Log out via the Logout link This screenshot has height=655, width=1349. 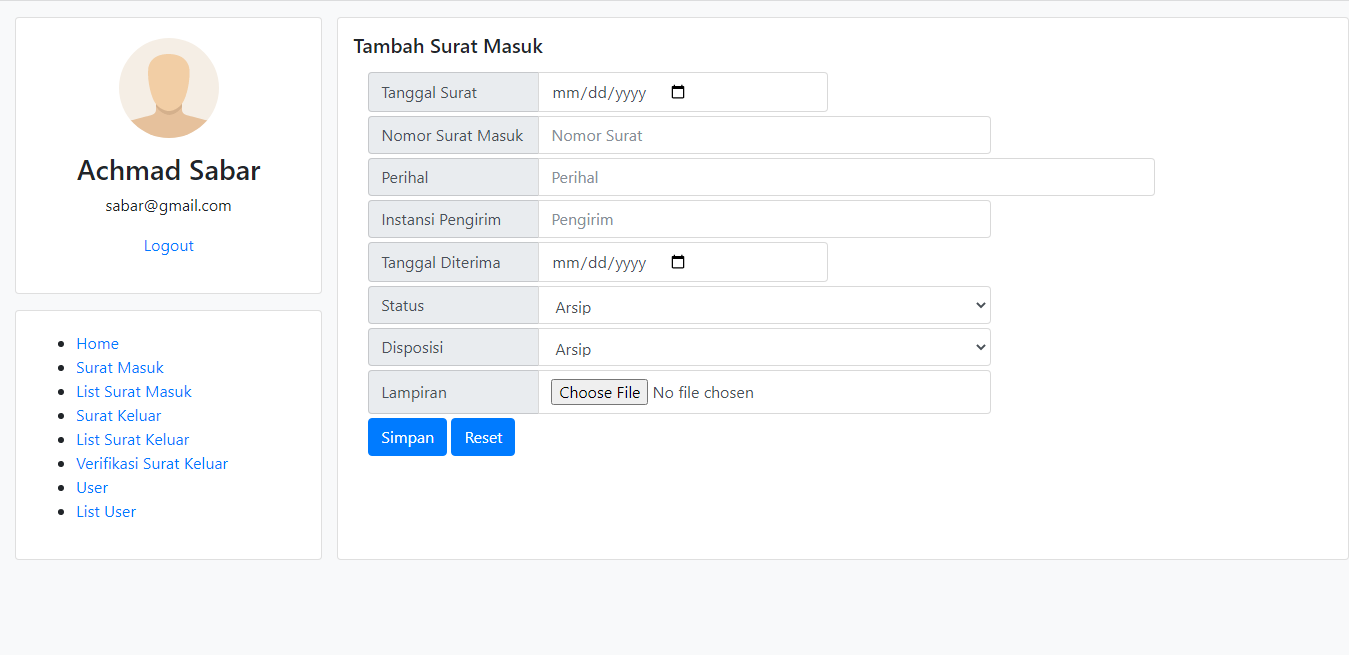pyautogui.click(x=168, y=246)
